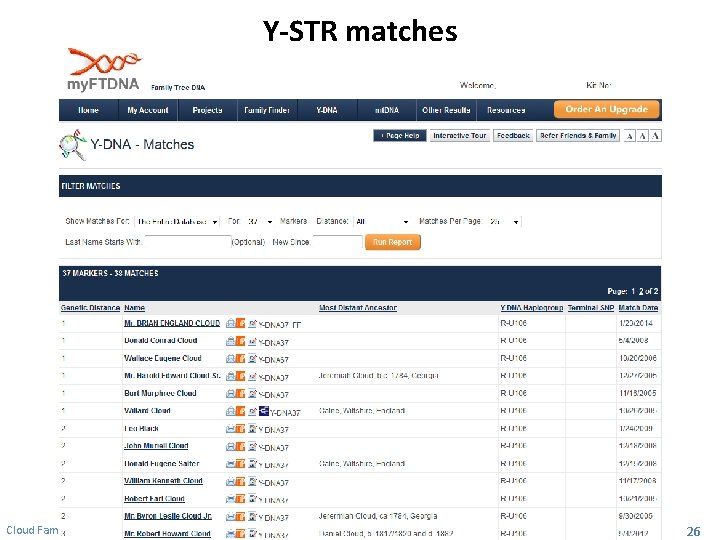Click the Run Report button
This screenshot has width=720, height=540.
click(x=393, y=242)
